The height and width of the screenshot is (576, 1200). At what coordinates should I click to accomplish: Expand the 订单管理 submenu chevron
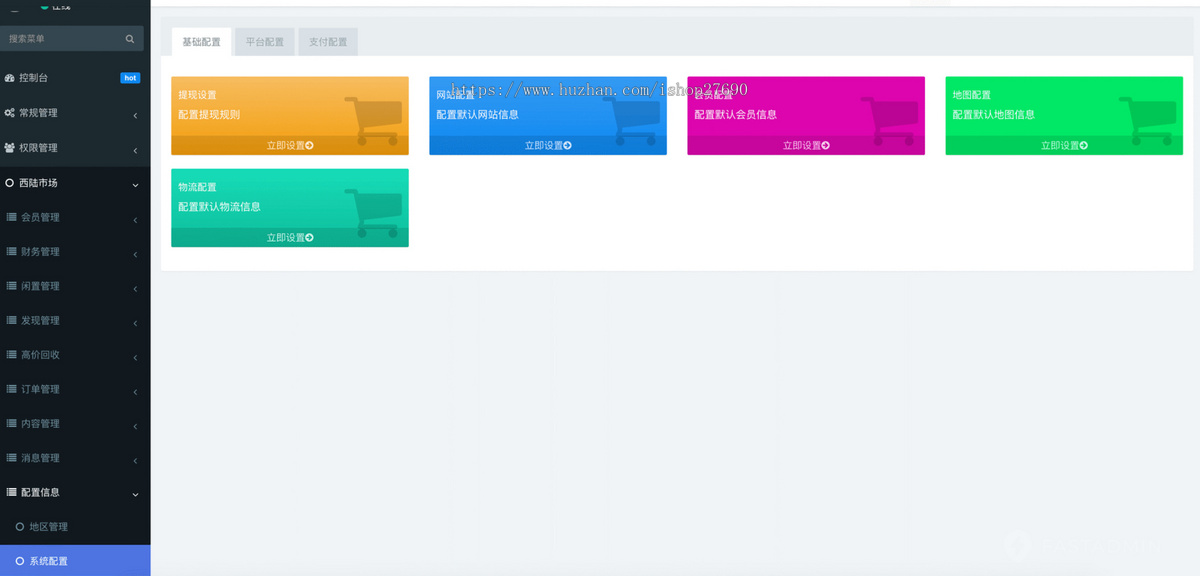135,391
